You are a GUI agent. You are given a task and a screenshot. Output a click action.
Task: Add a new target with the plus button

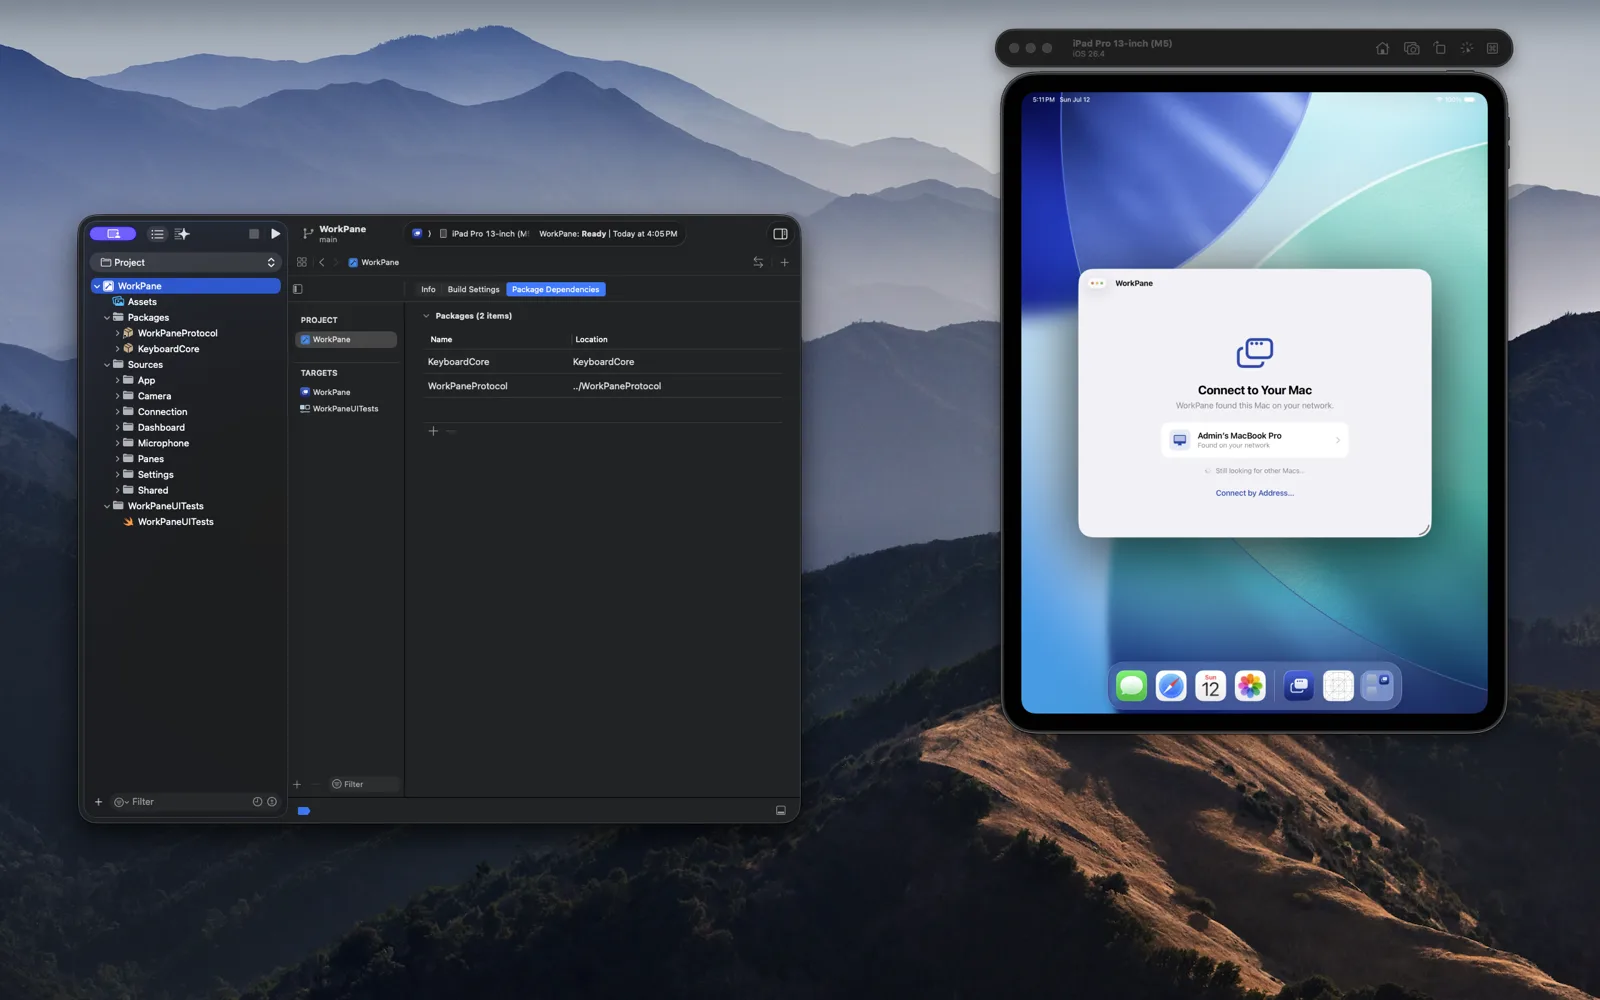pos(297,784)
